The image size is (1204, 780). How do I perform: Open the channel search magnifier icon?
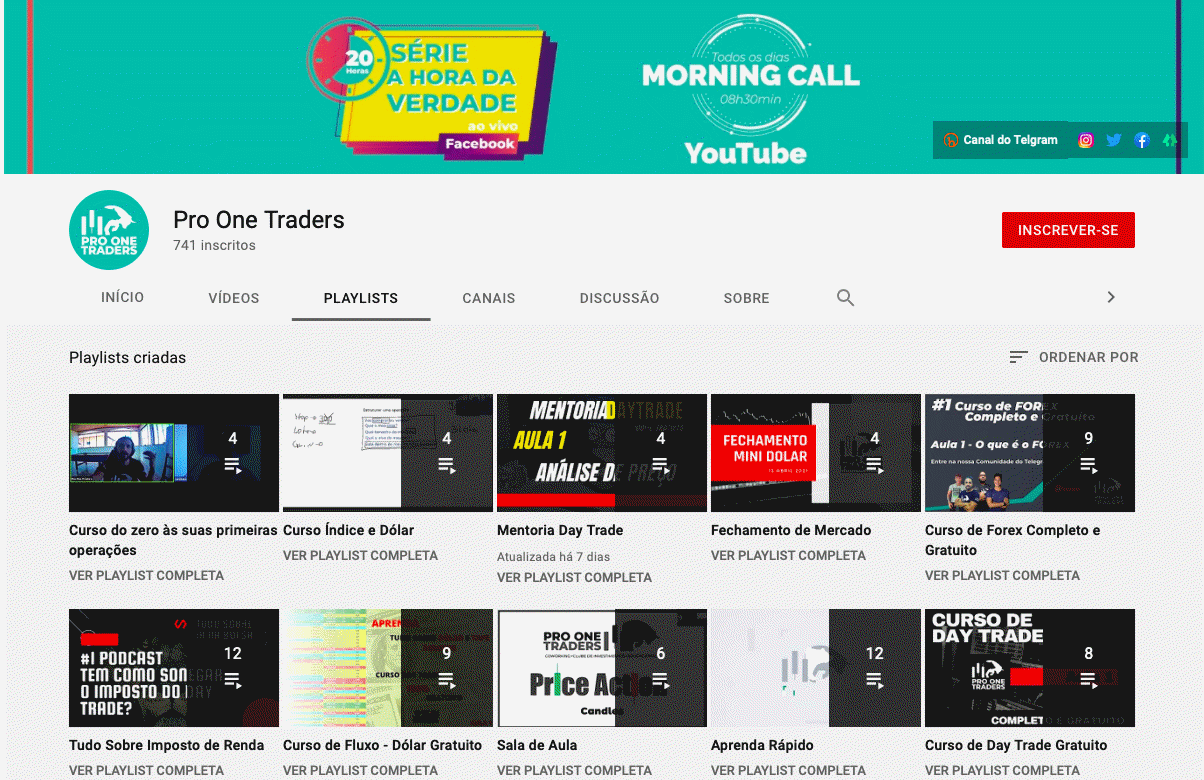(845, 298)
